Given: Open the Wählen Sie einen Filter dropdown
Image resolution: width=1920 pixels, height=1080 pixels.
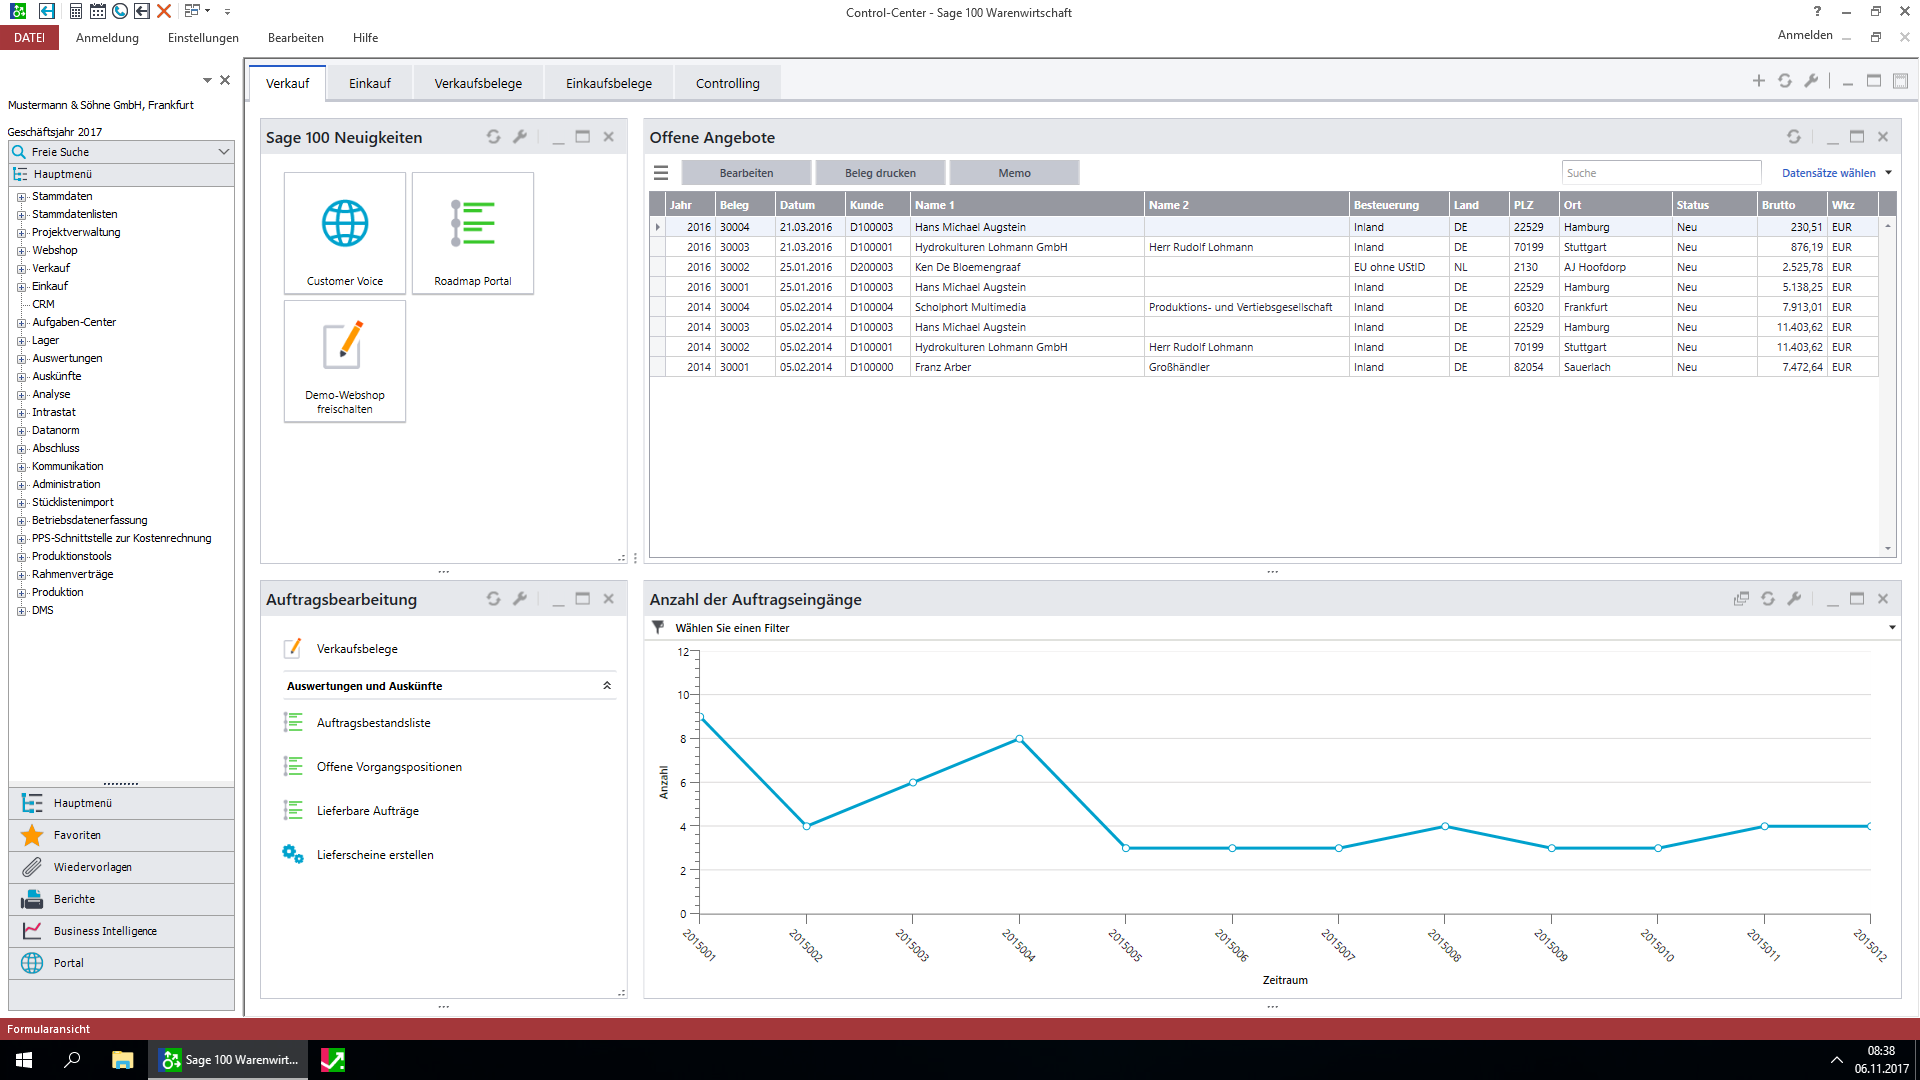Looking at the screenshot, I should coord(1891,628).
